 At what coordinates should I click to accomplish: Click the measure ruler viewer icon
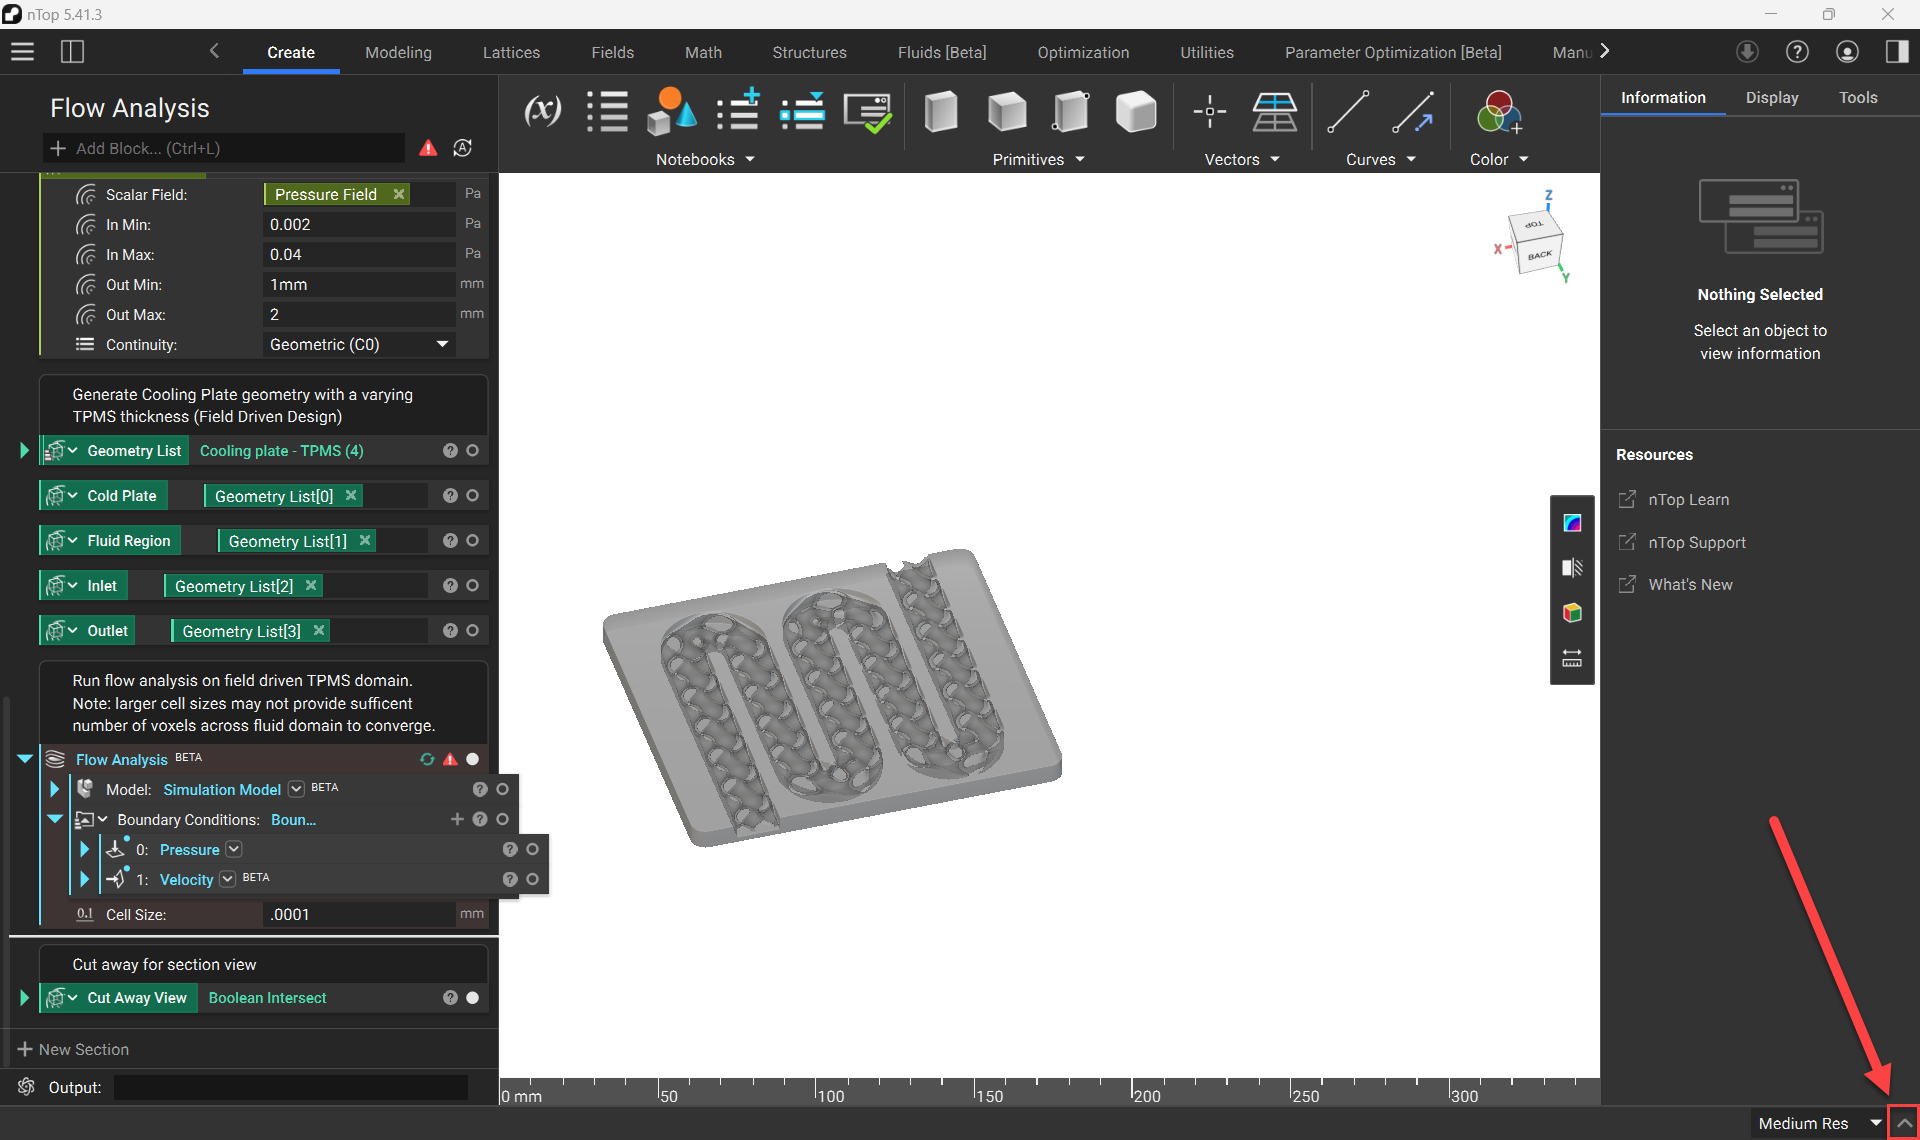(1572, 658)
